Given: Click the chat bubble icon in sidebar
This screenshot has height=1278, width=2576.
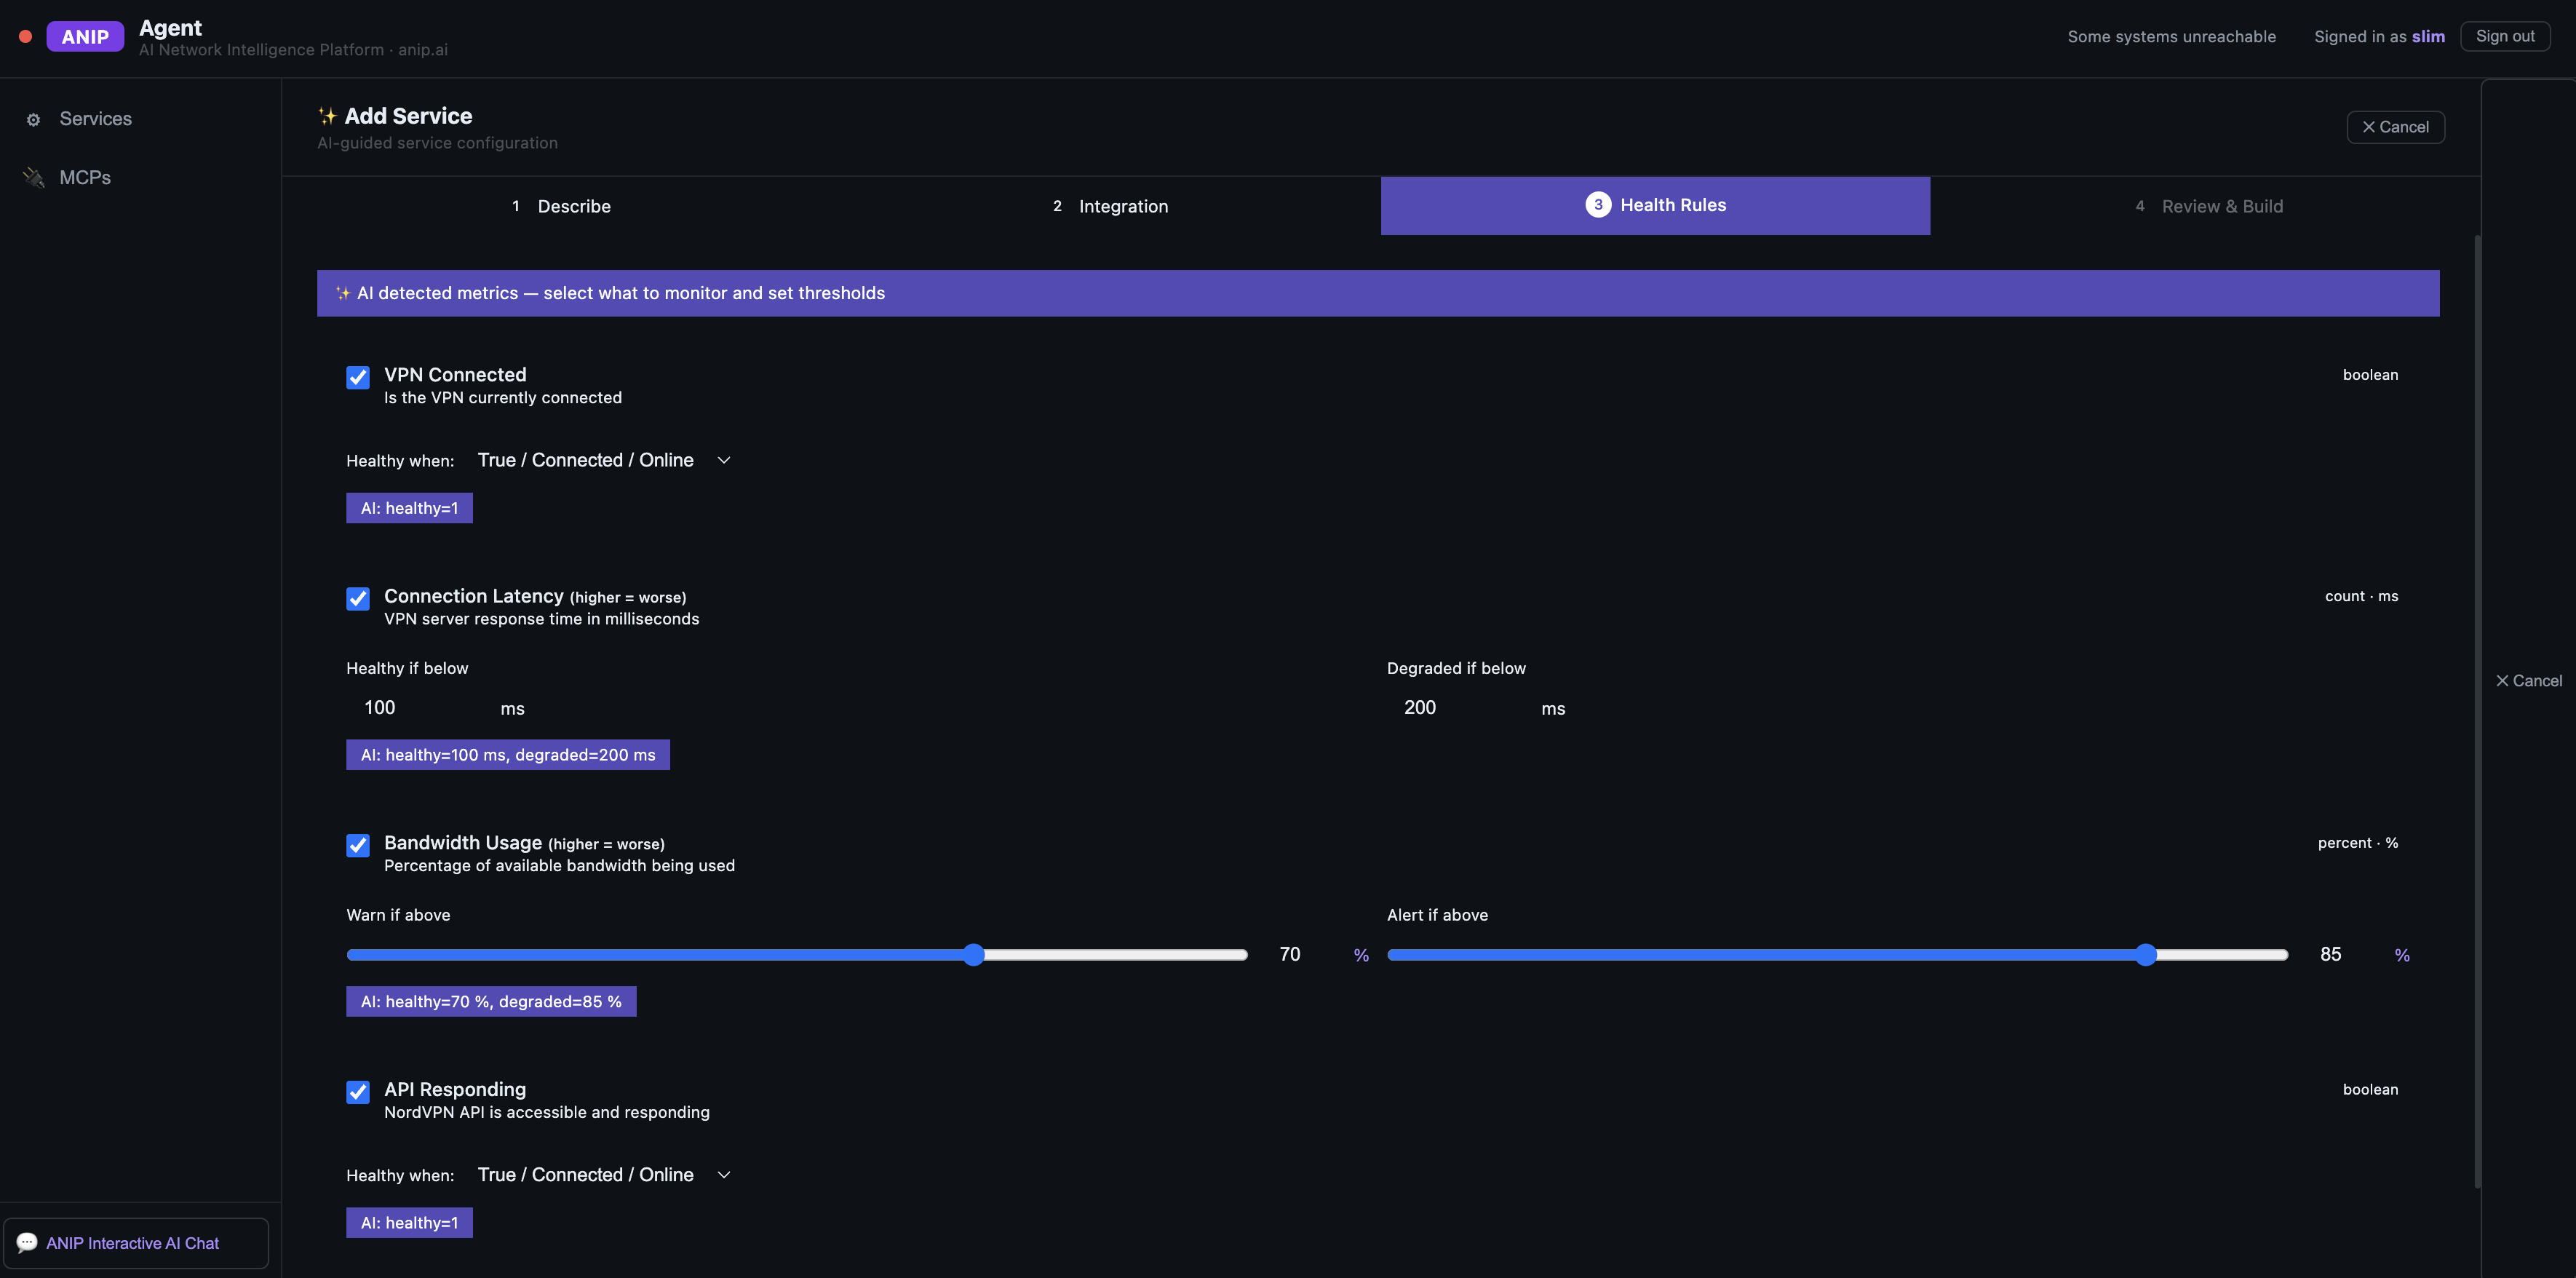Looking at the screenshot, I should click(27, 1243).
